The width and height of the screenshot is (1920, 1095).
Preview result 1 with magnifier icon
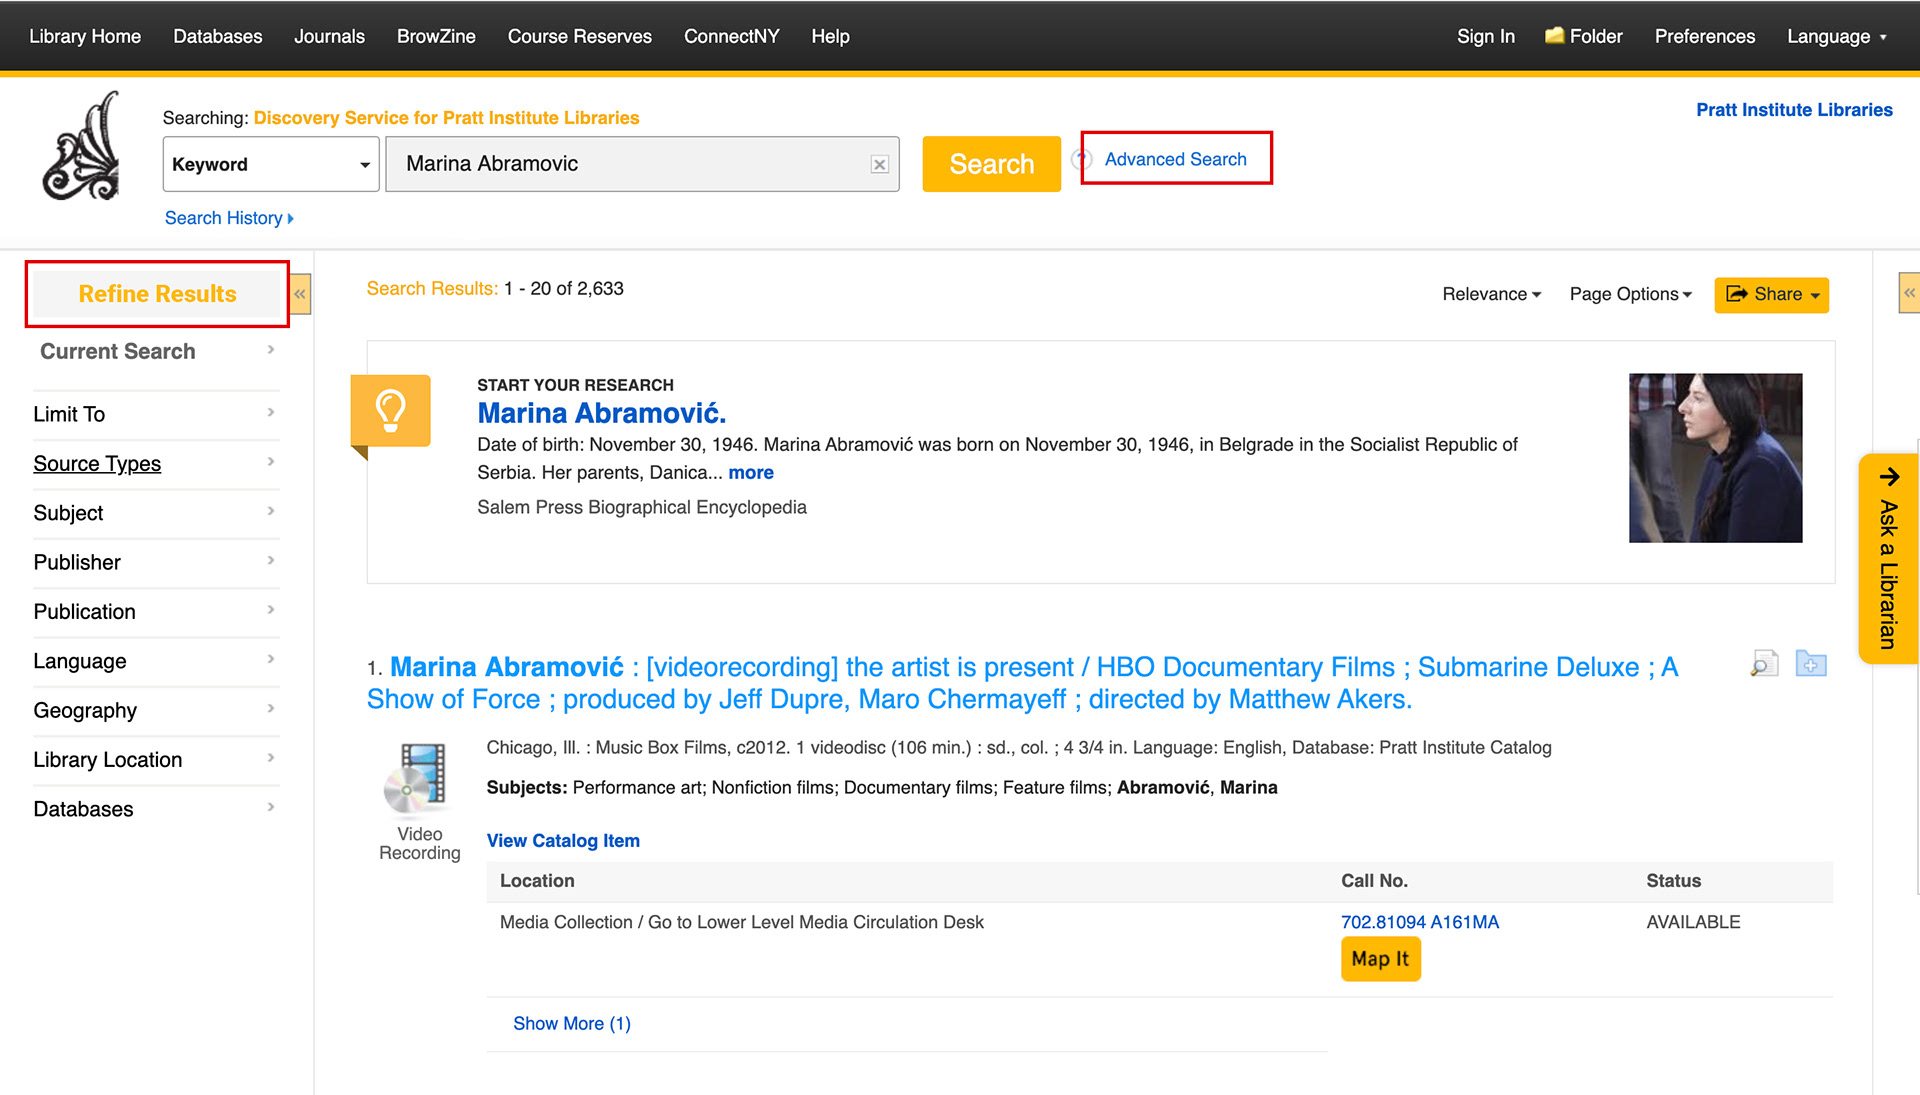(x=1765, y=663)
